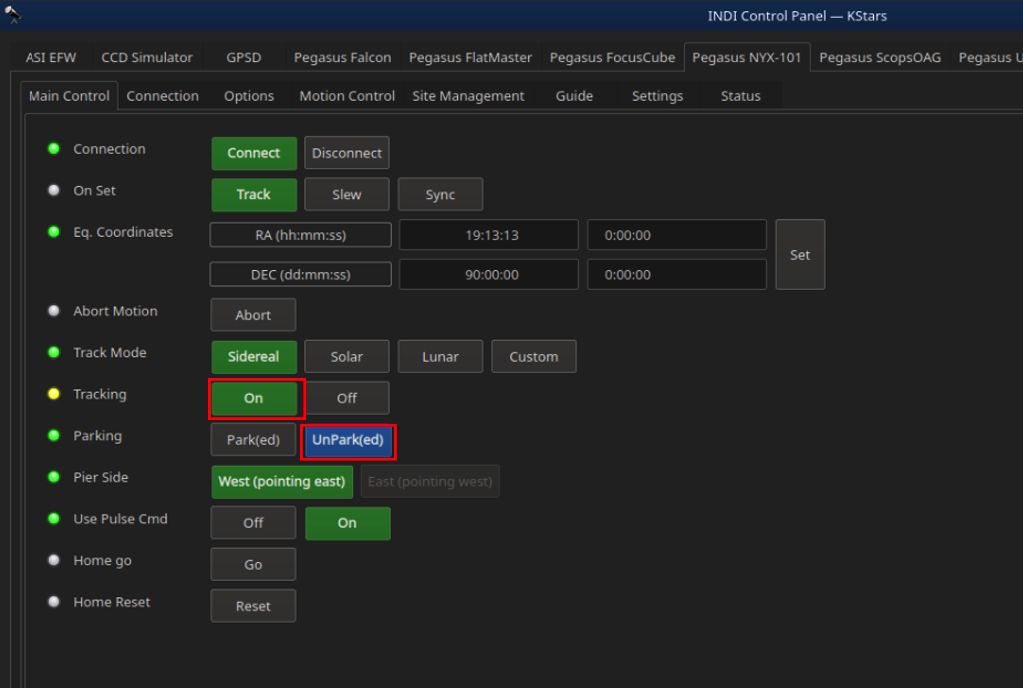The image size is (1023, 688).
Task: Click the DEC target input field
Action: pos(676,275)
